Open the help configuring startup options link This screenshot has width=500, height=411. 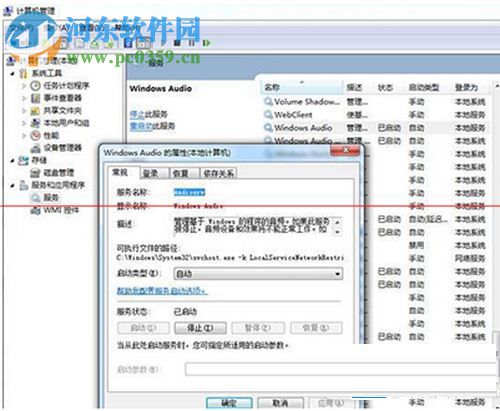point(162,291)
